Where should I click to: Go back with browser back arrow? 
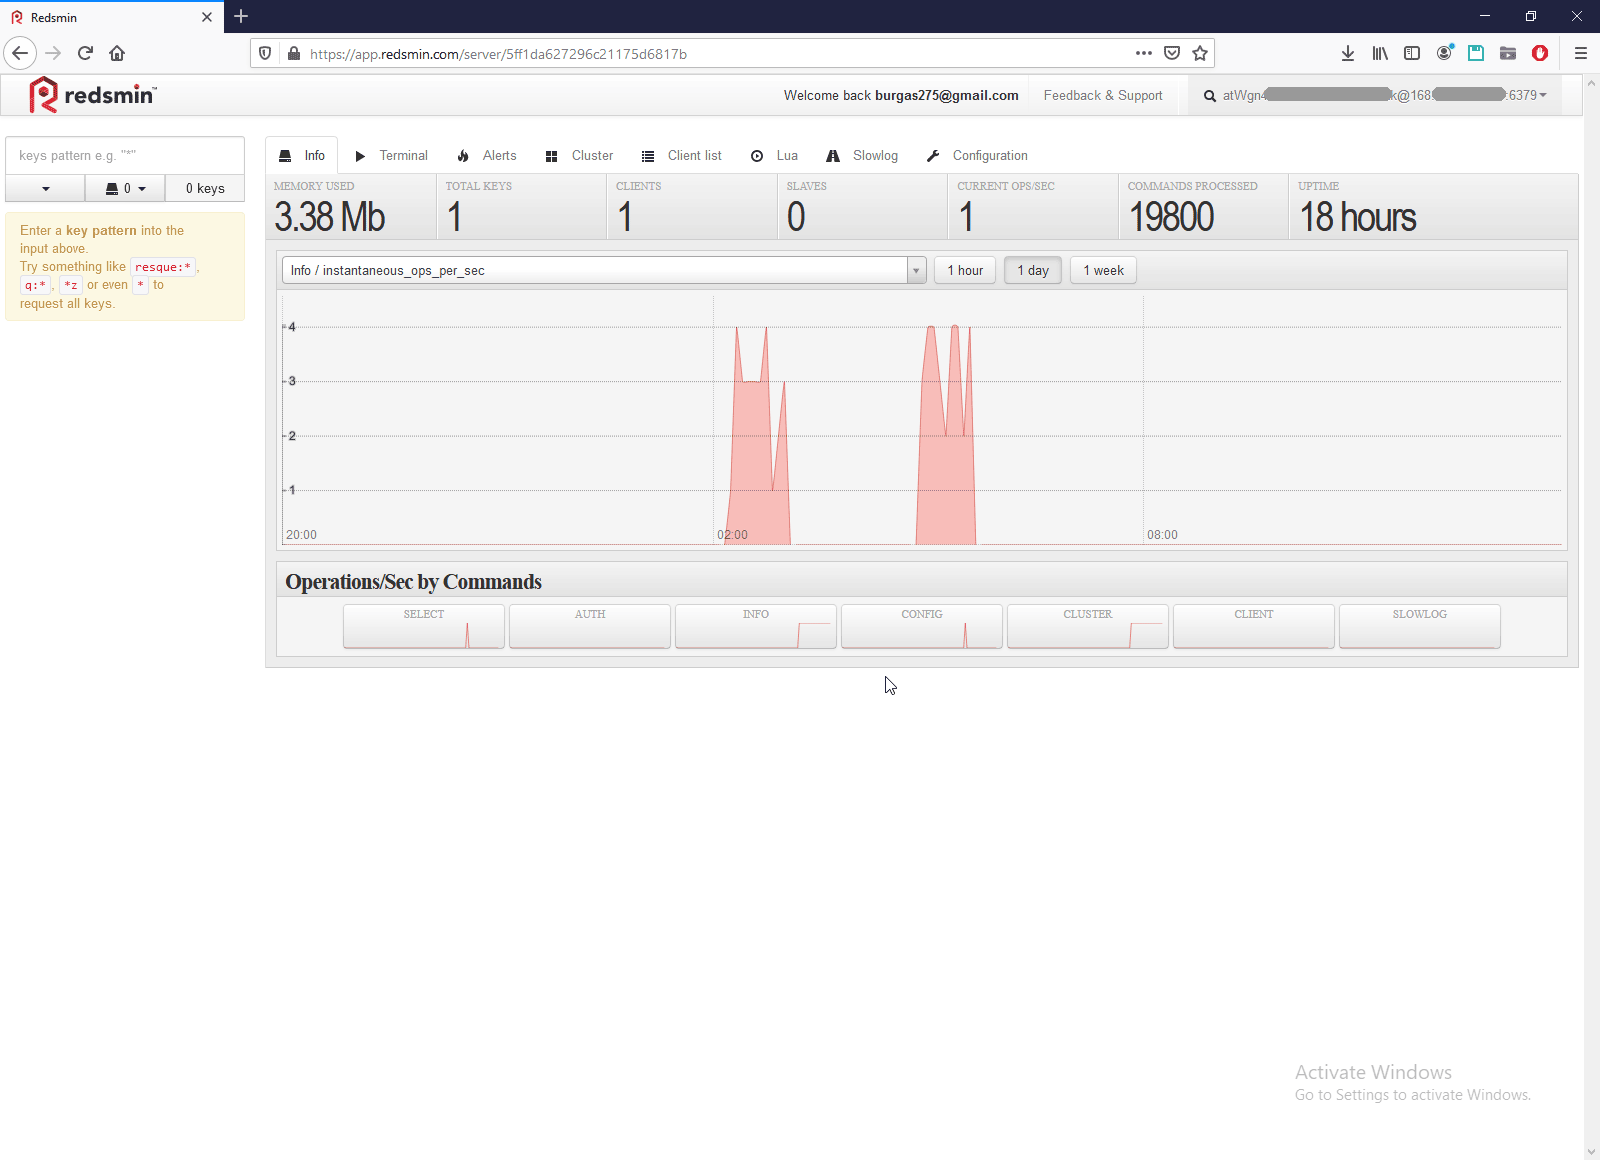[20, 53]
